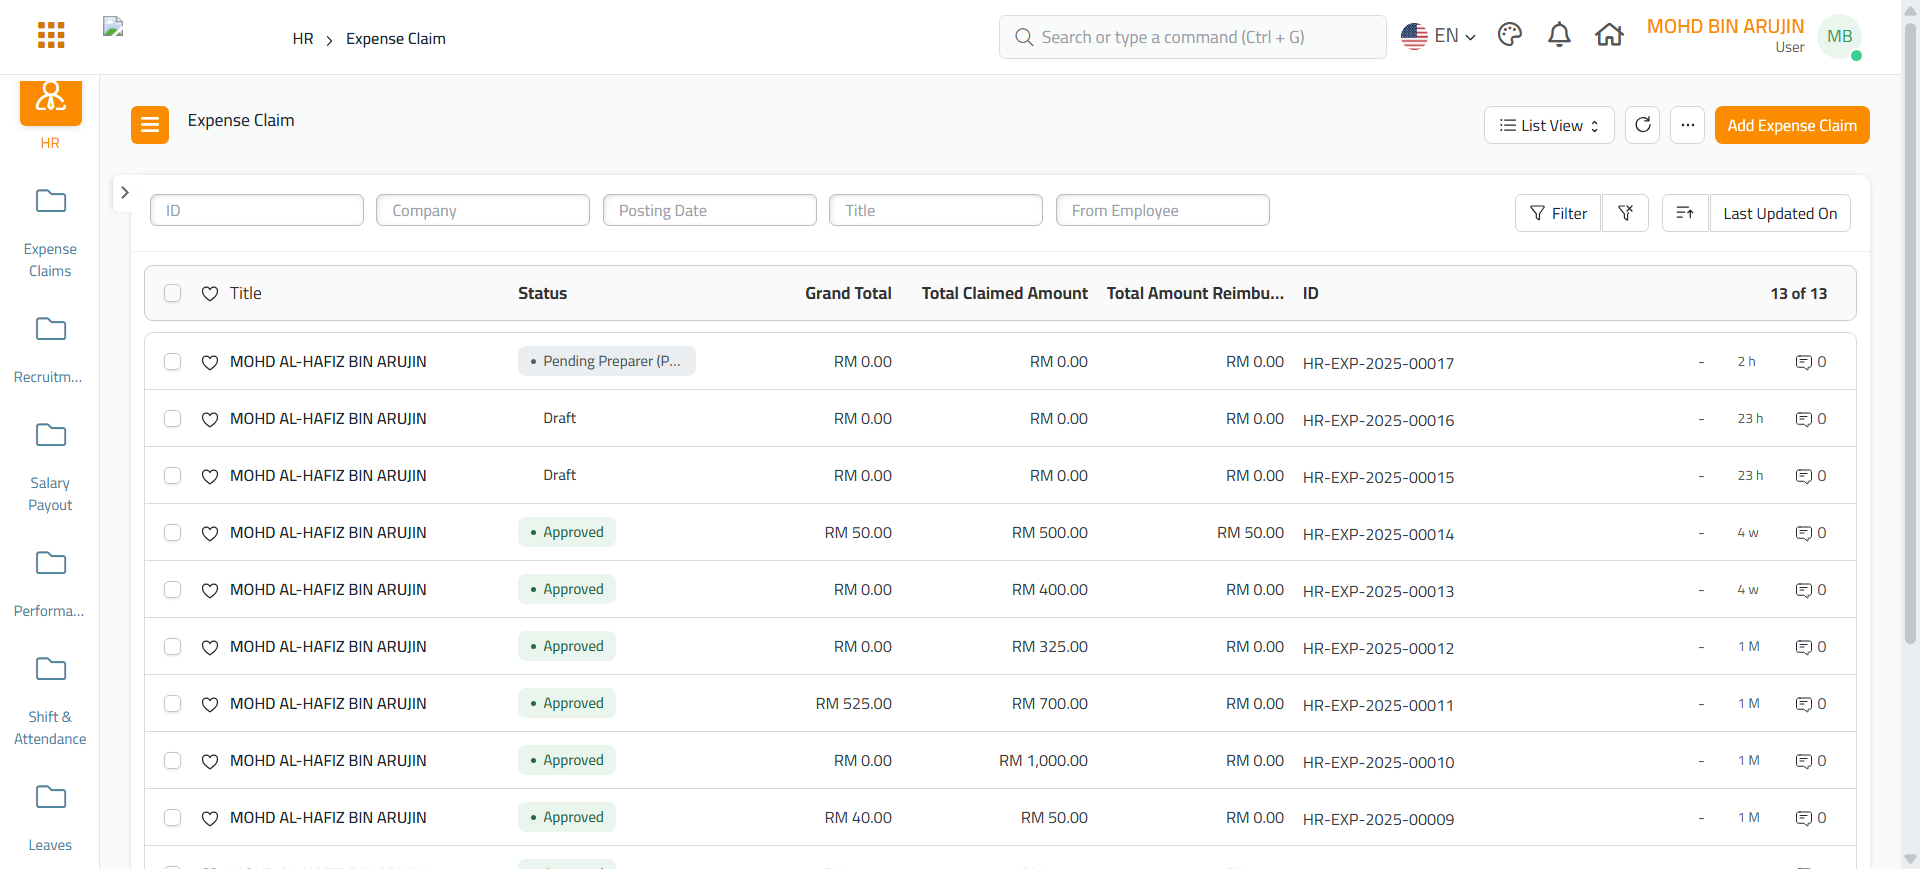Viewport: 1920px width, 869px height.
Task: Click the Add Expense Claim button
Action: coord(1791,125)
